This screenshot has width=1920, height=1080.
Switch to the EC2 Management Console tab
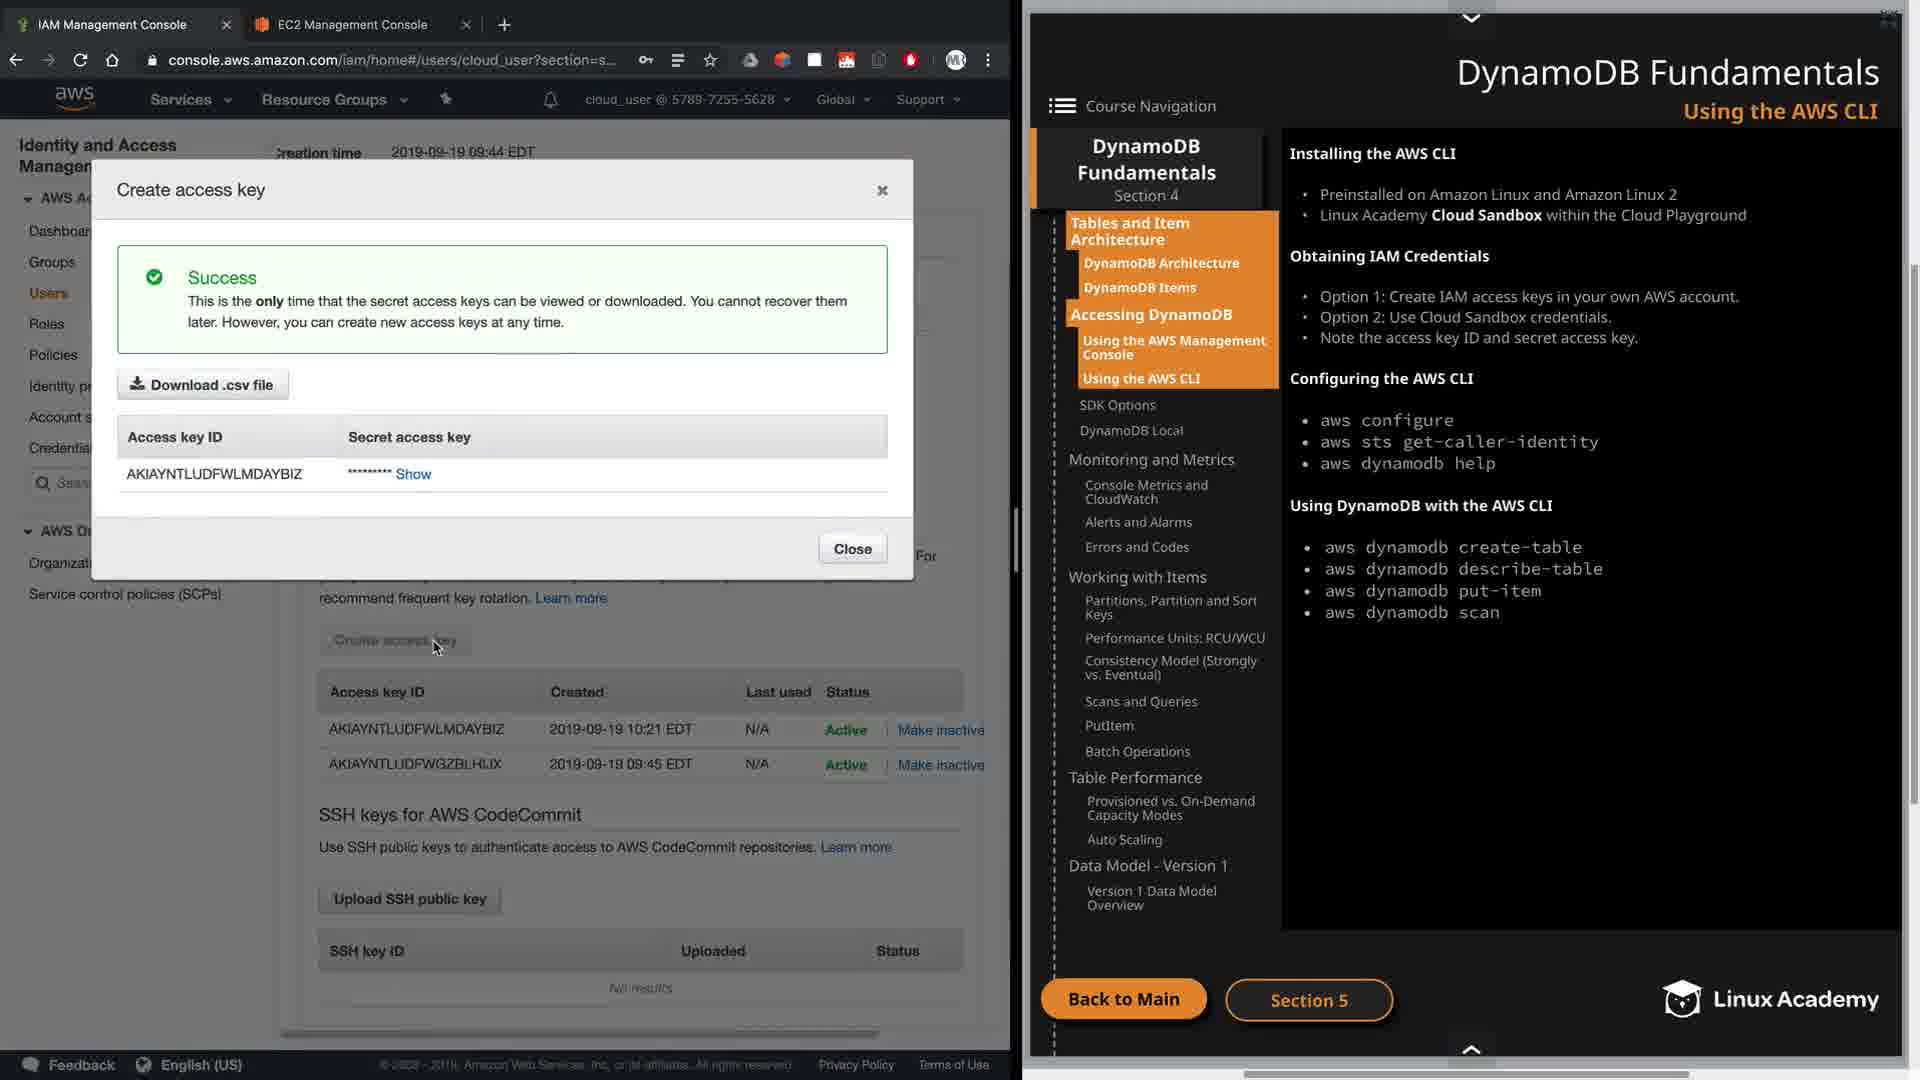pos(352,25)
